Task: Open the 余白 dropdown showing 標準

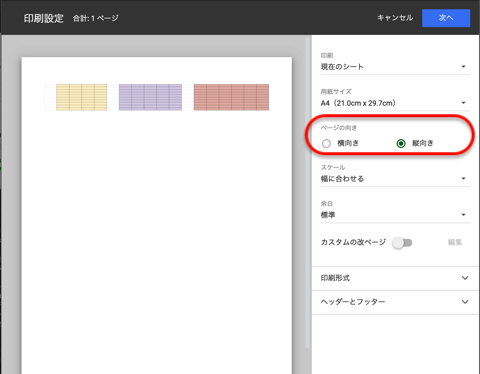Action: [395, 215]
